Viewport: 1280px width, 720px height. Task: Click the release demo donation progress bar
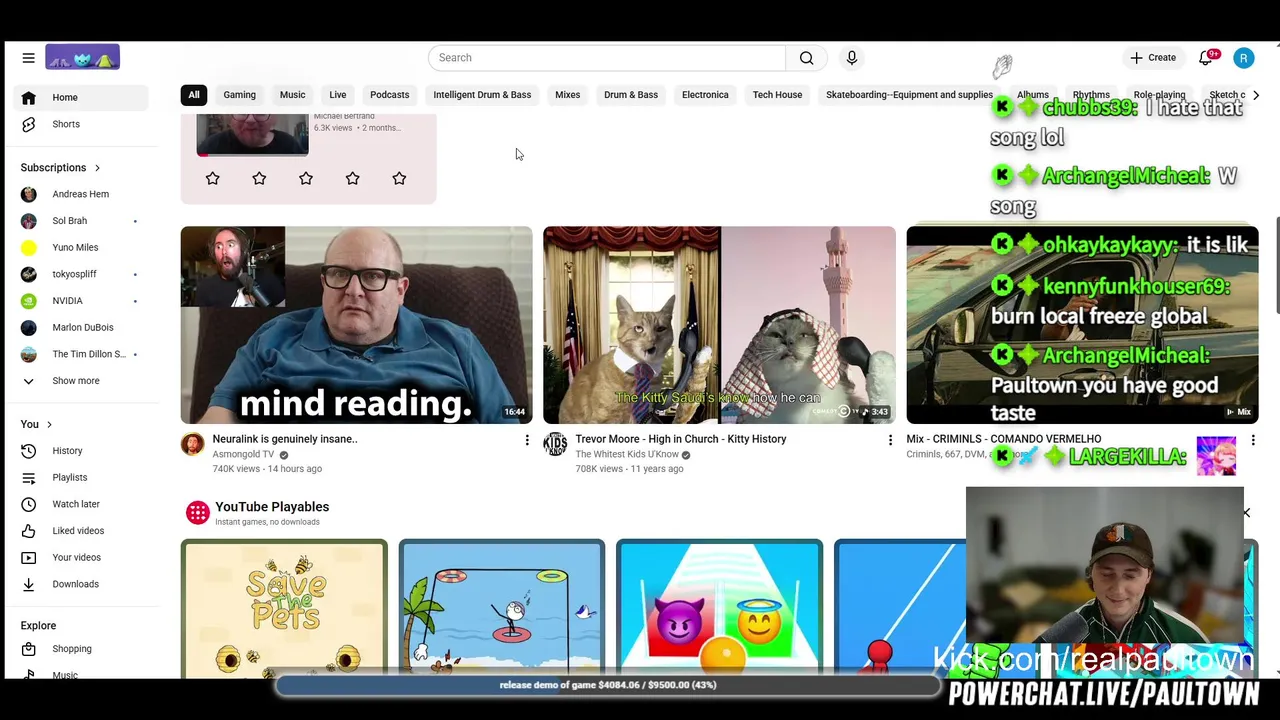[608, 685]
